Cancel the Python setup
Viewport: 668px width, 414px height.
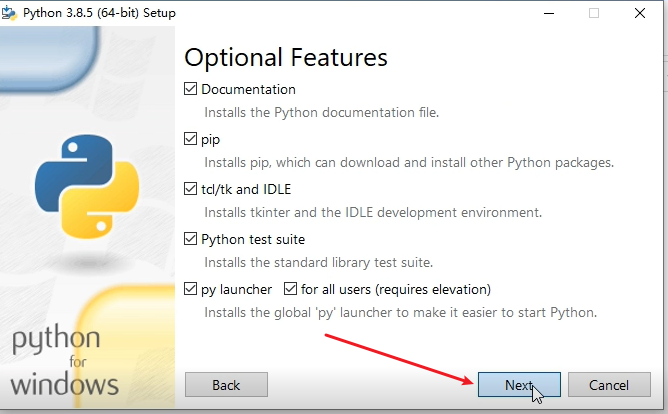click(x=609, y=385)
